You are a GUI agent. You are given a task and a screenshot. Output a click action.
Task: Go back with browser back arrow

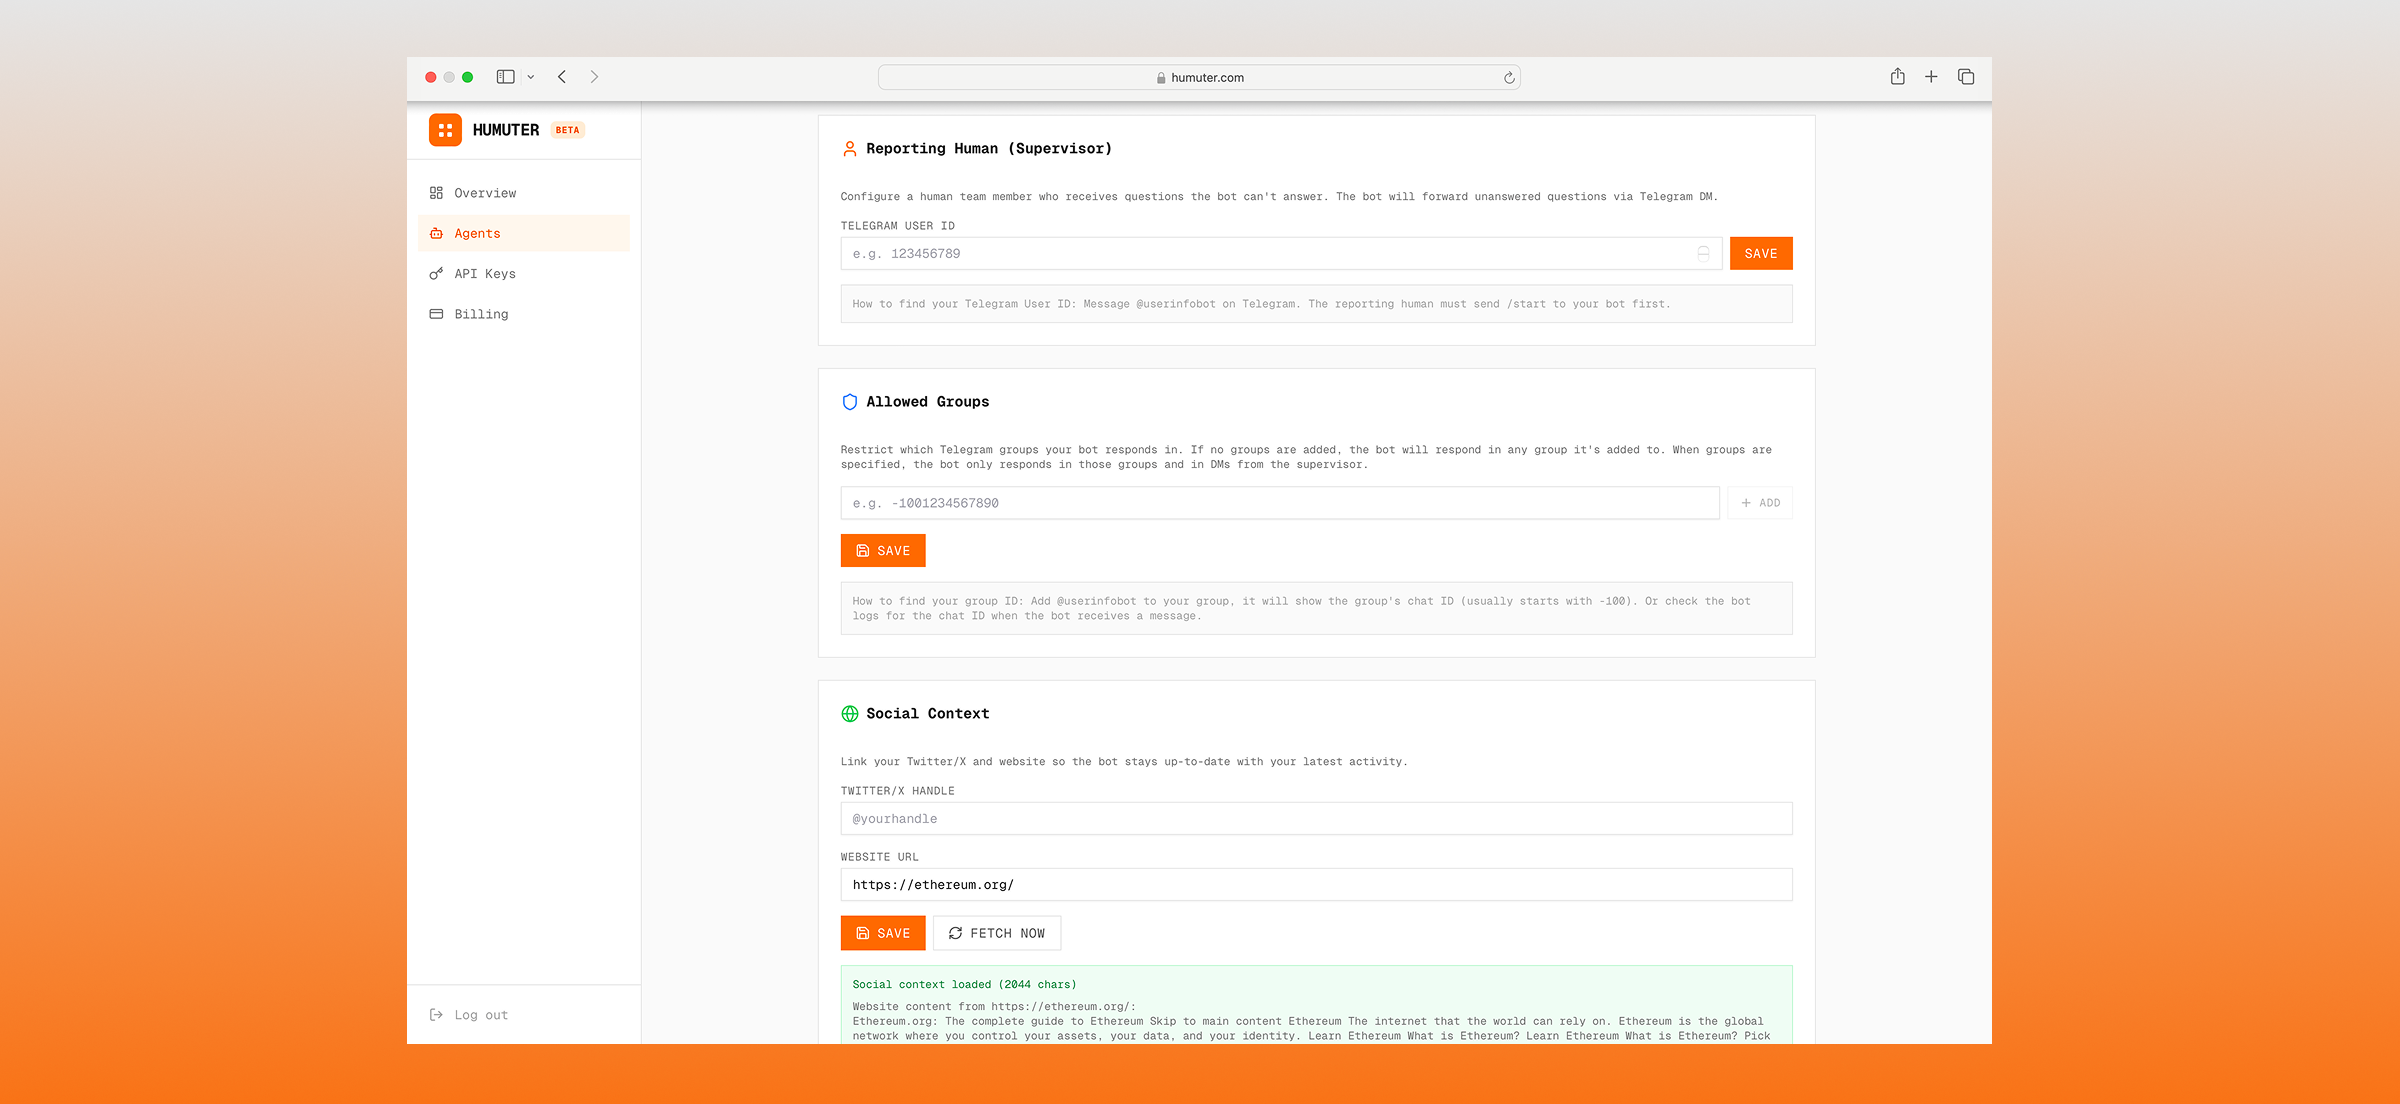click(562, 77)
